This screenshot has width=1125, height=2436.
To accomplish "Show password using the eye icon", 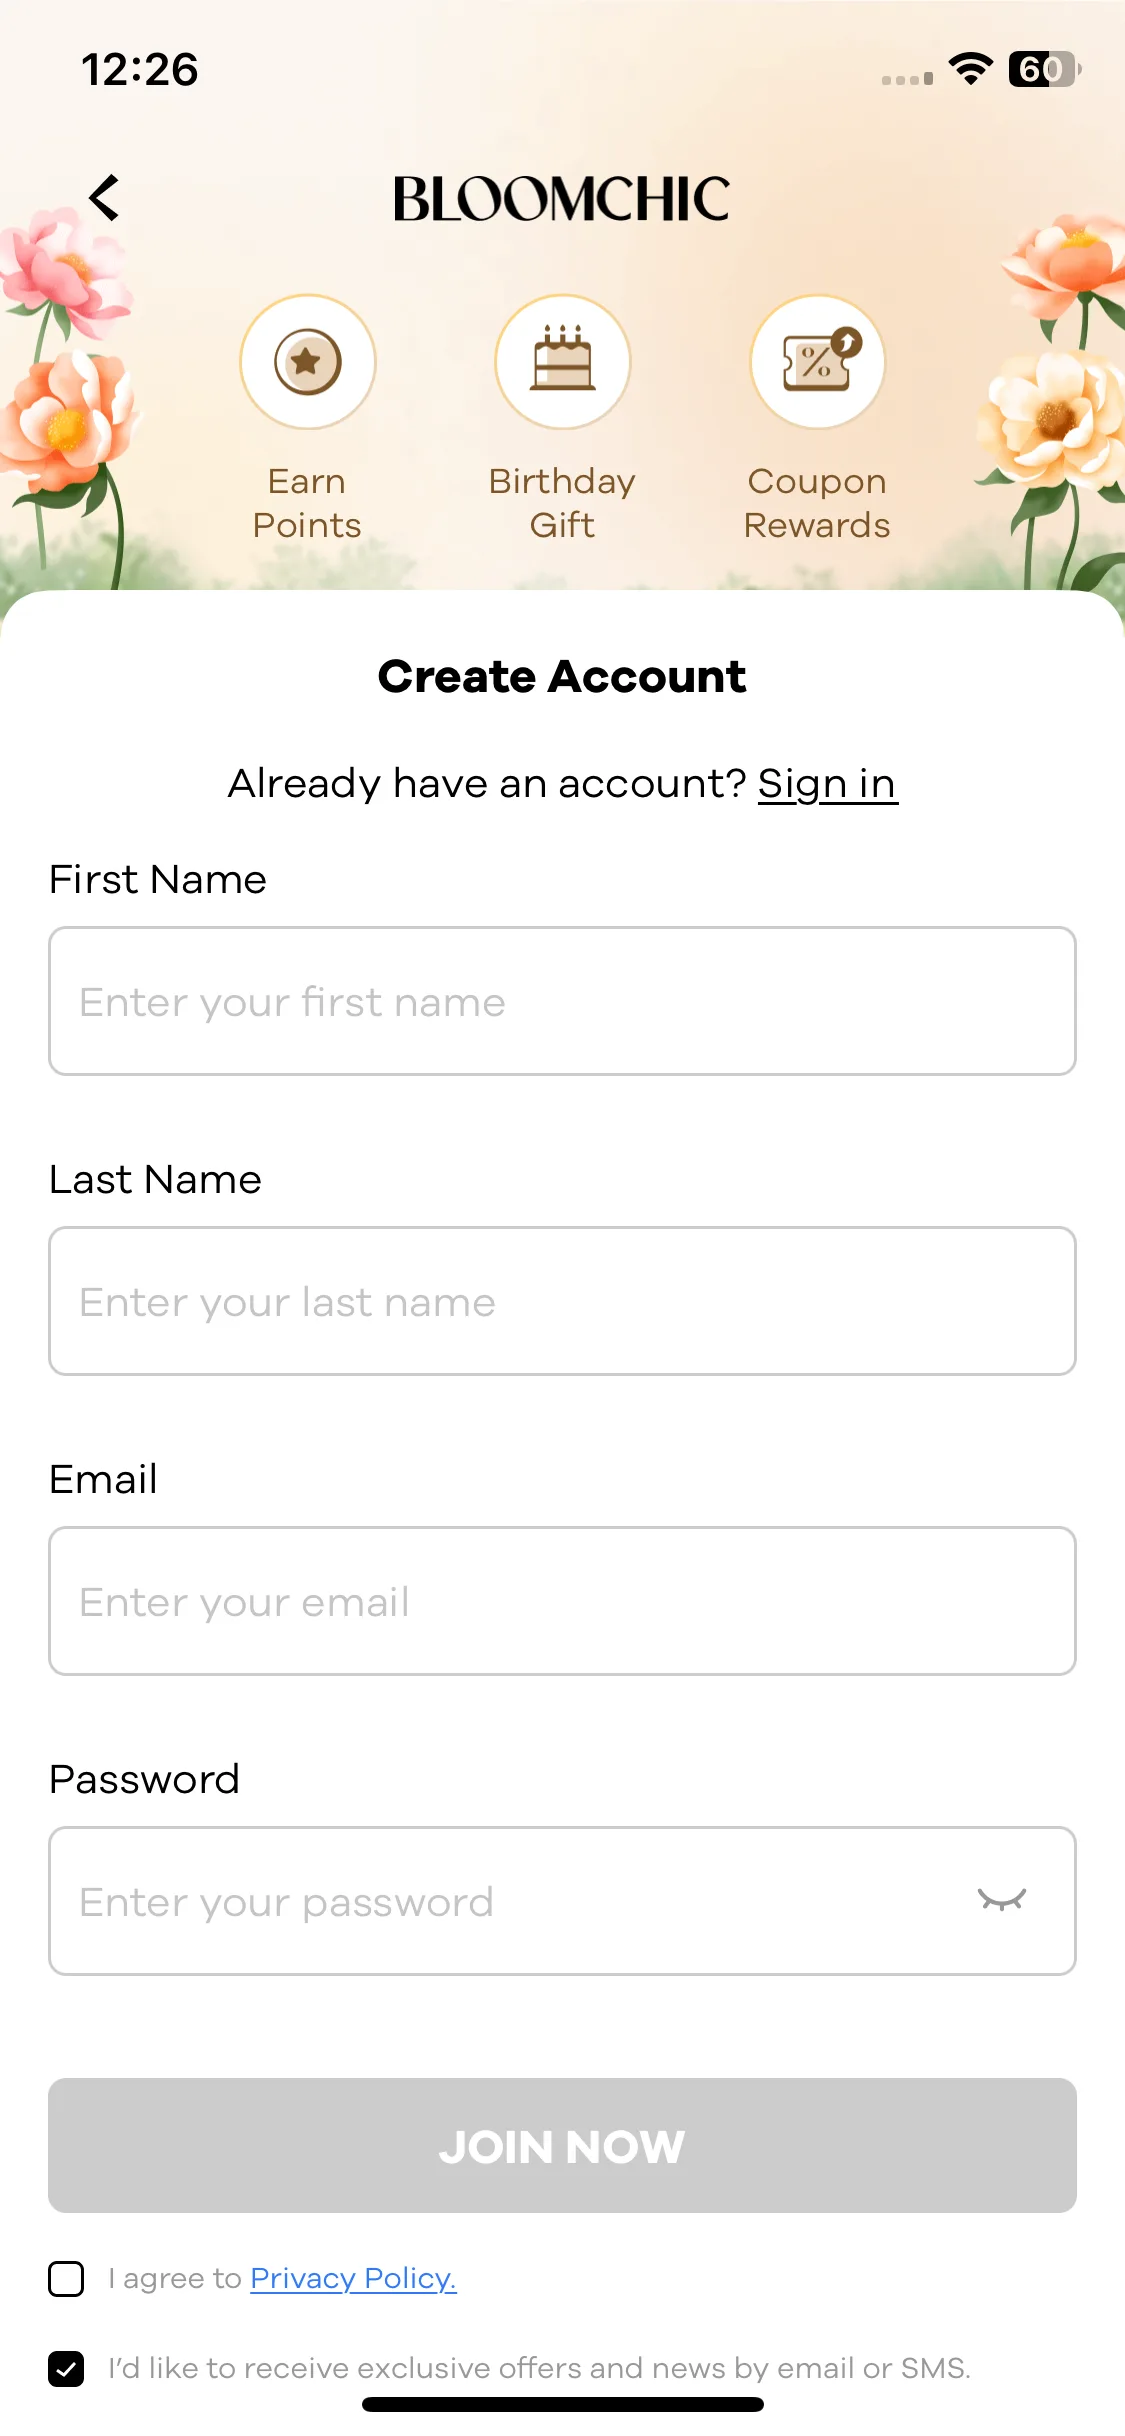I will (x=1002, y=1900).
